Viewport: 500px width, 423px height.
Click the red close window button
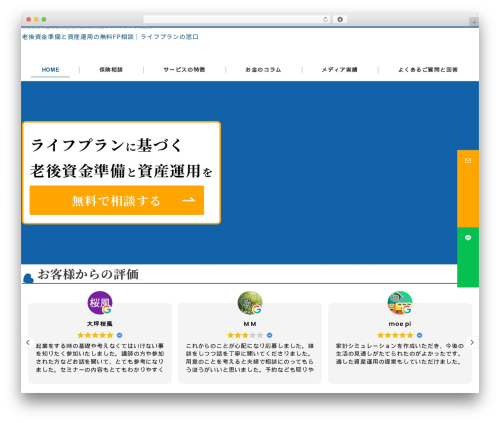(29, 20)
